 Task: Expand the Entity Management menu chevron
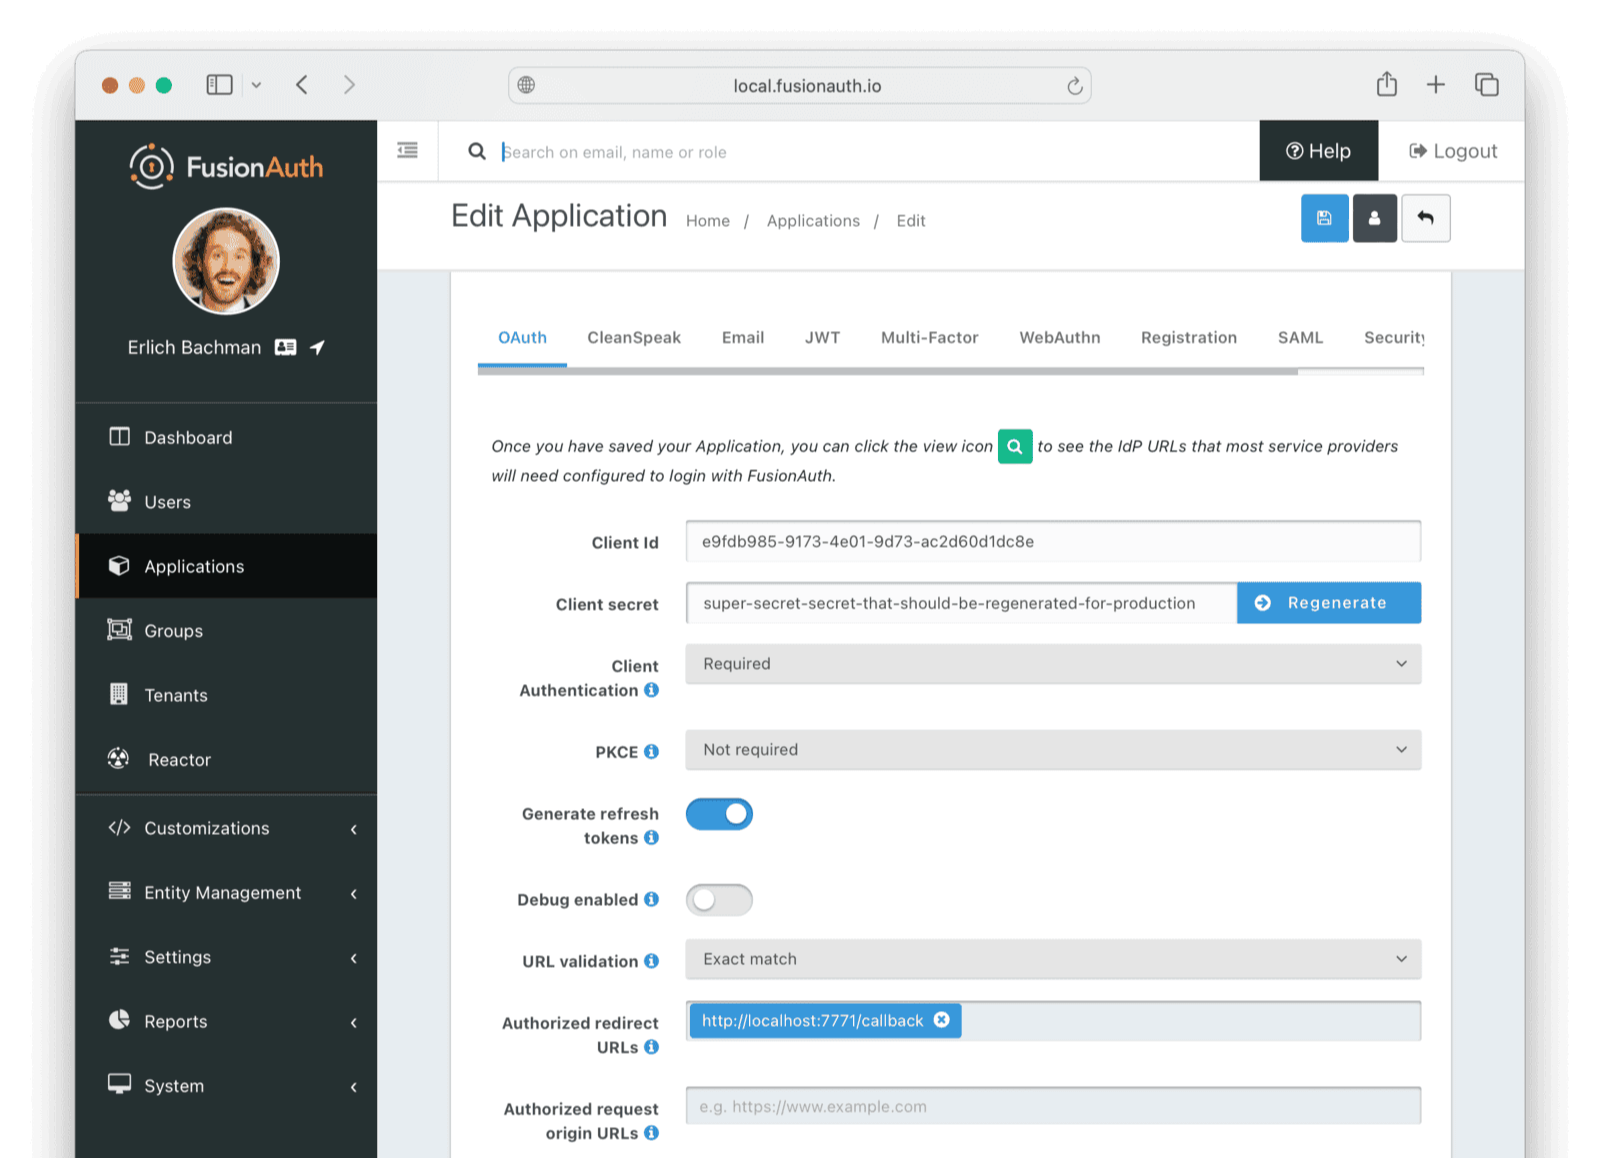(x=354, y=893)
